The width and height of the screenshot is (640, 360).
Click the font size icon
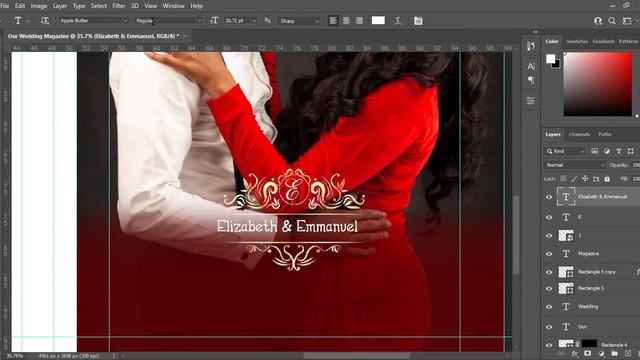[x=214, y=20]
